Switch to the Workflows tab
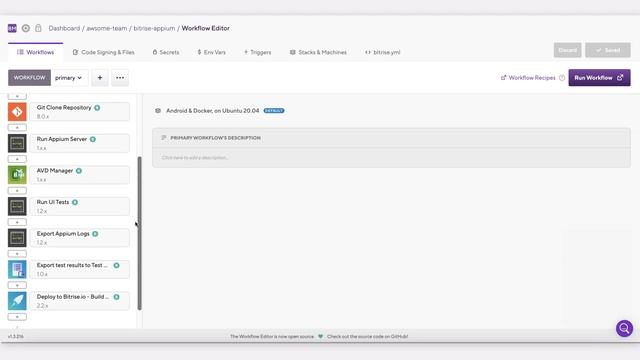 pyautogui.click(x=36, y=52)
